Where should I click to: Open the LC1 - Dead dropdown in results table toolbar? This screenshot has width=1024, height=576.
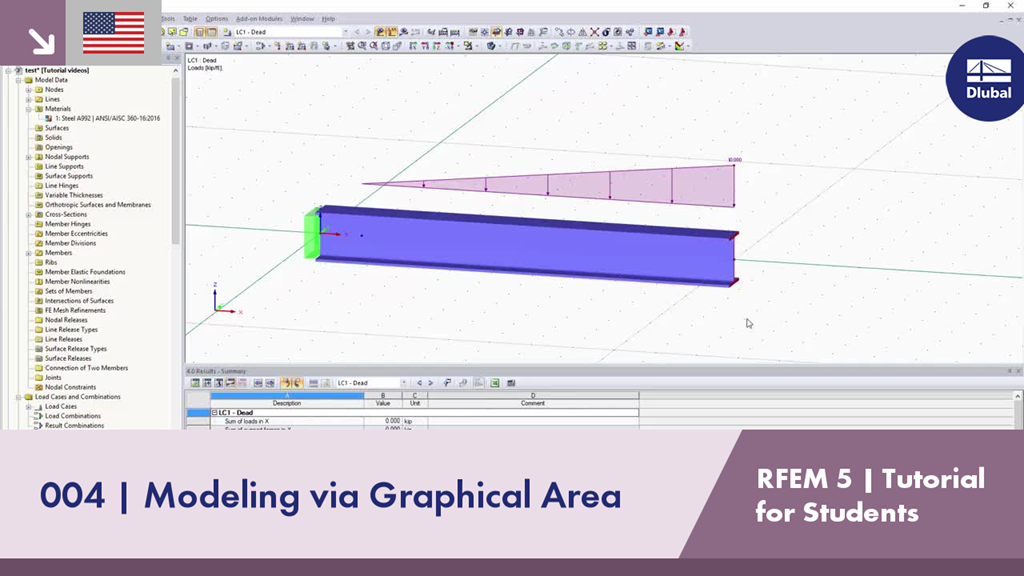(404, 383)
